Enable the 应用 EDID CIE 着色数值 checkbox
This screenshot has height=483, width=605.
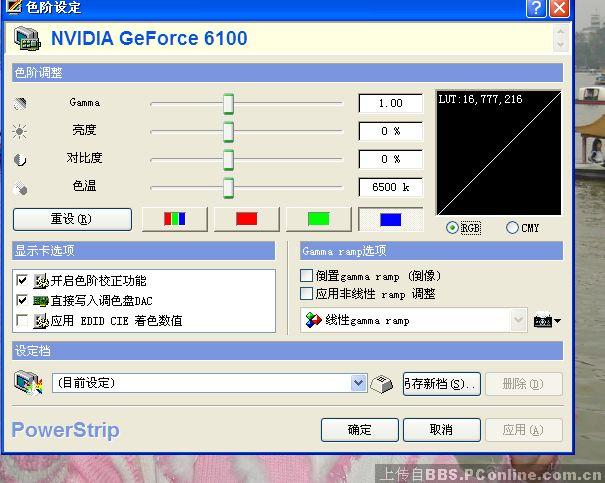coord(22,320)
